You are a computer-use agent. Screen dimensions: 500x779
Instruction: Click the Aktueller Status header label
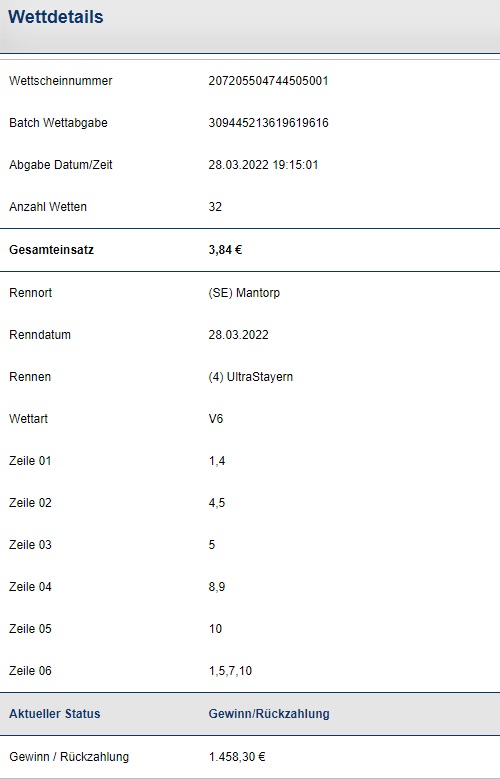point(55,713)
